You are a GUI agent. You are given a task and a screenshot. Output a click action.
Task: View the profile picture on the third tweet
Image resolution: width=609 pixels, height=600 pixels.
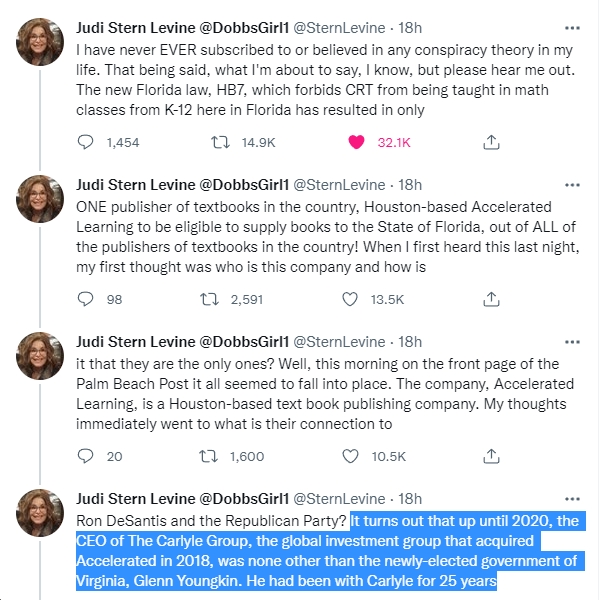click(40, 355)
